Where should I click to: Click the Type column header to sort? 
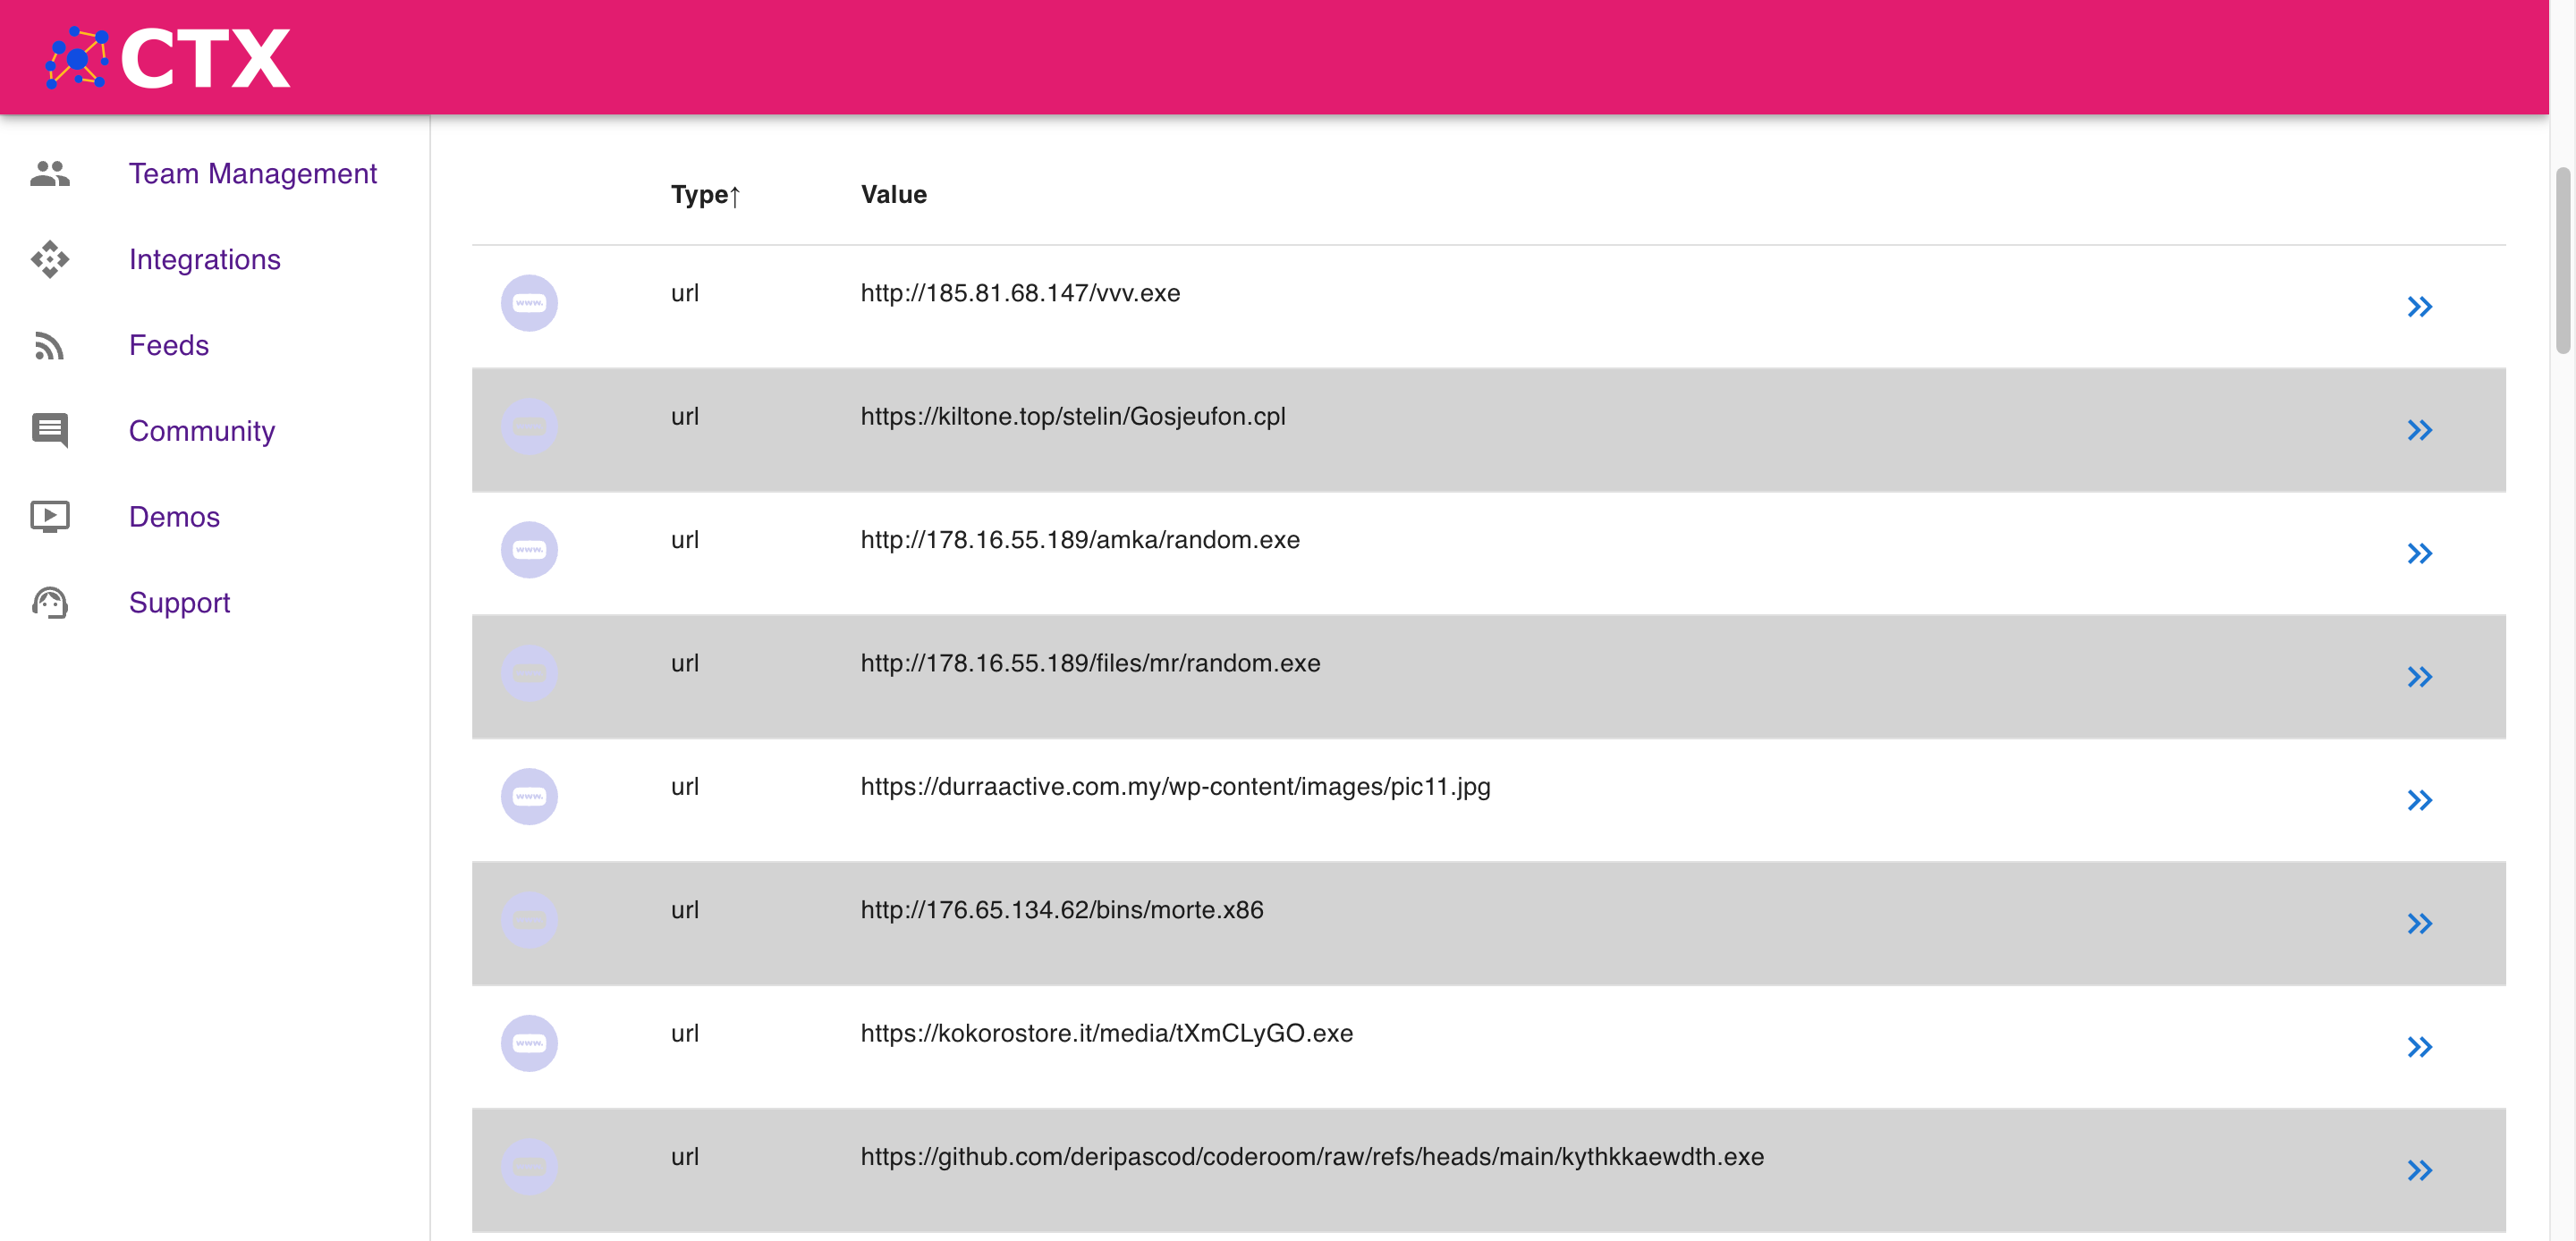(x=706, y=195)
